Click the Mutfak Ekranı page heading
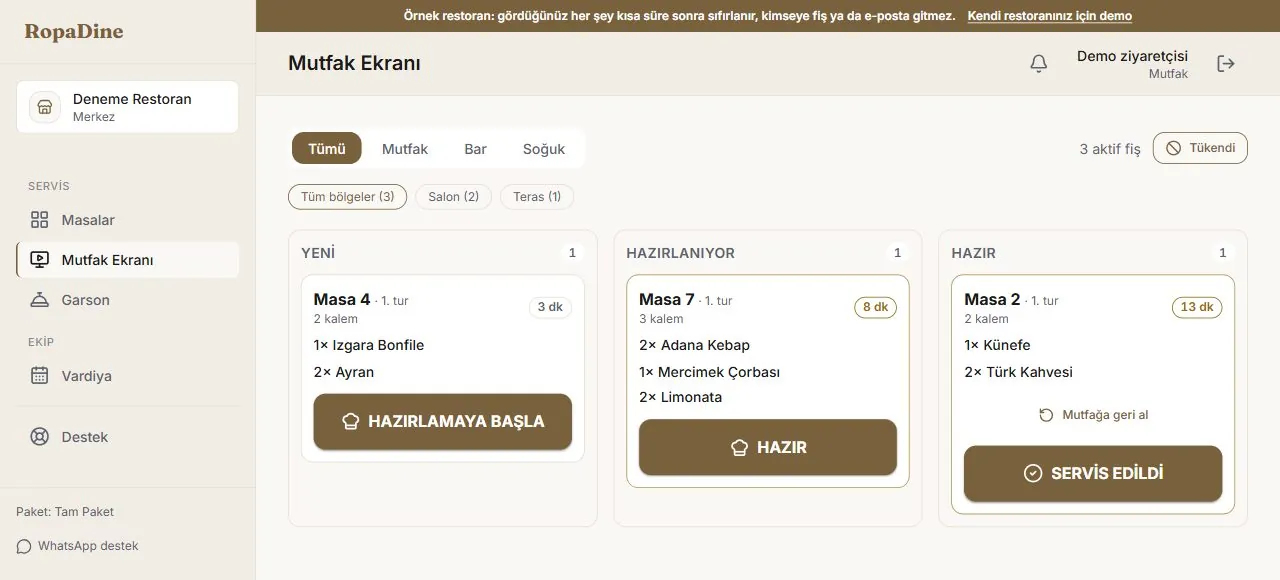Viewport: 1280px width, 580px height. (x=354, y=63)
